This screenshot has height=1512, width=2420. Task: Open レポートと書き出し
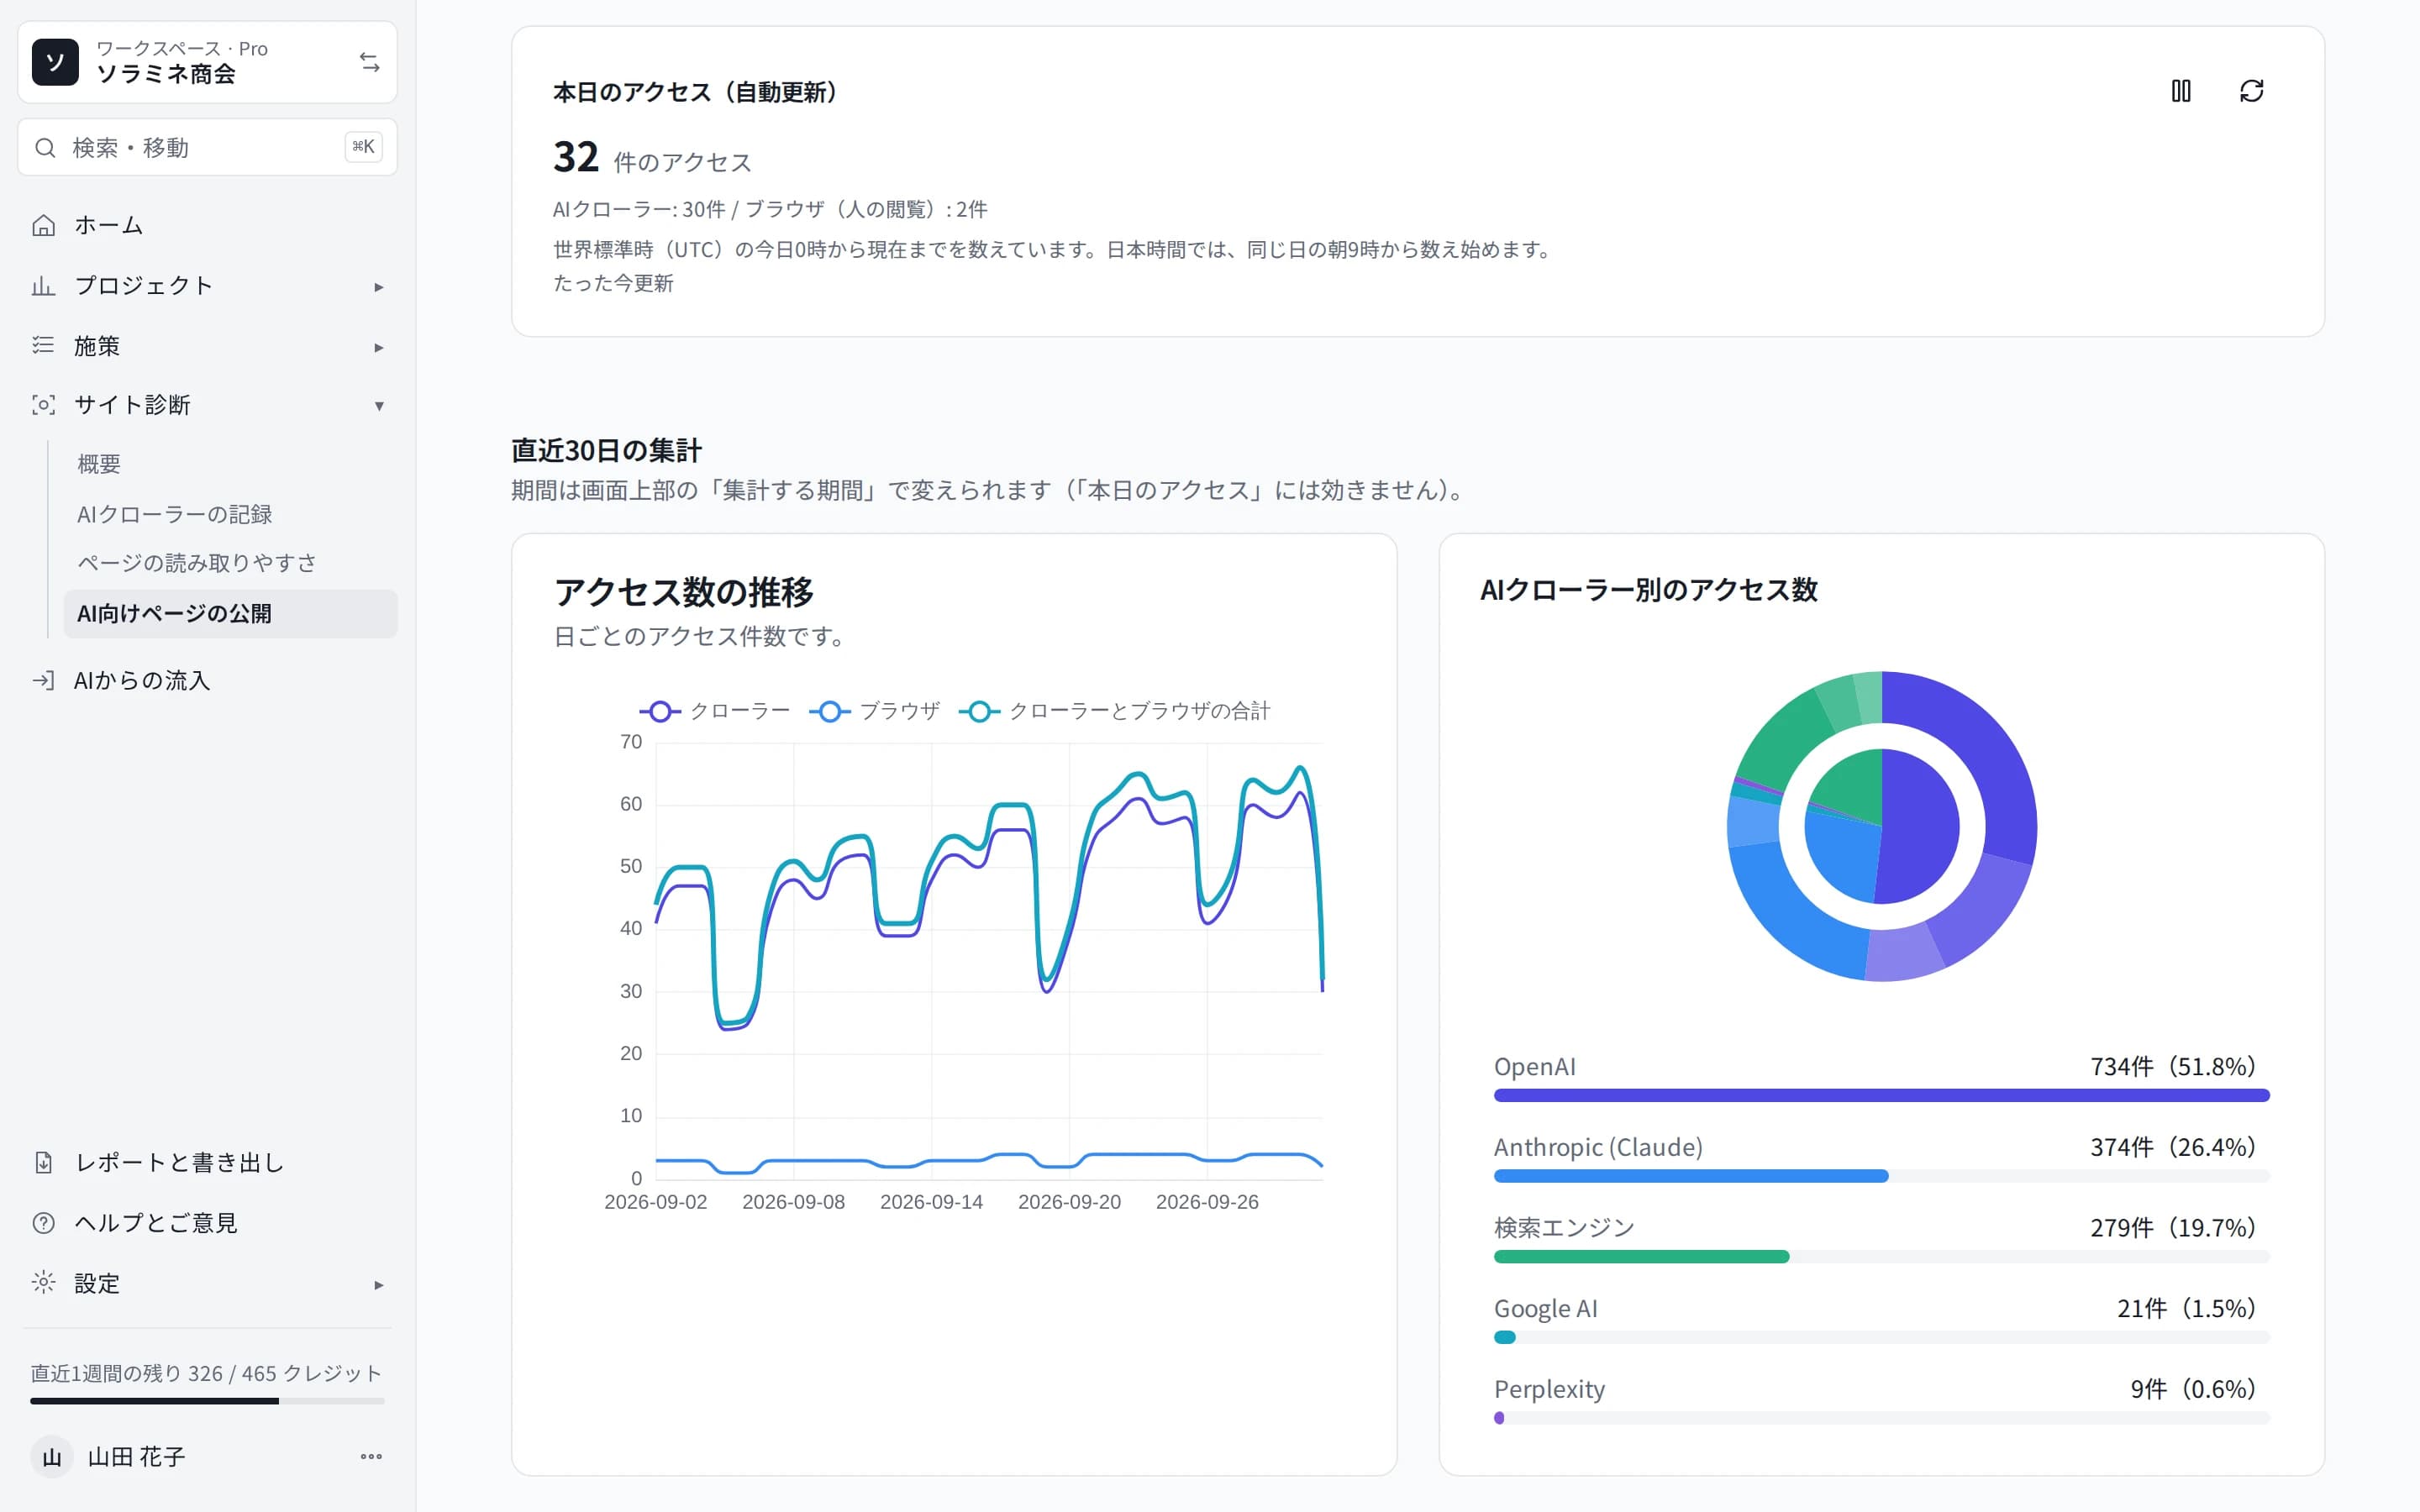(207, 1162)
